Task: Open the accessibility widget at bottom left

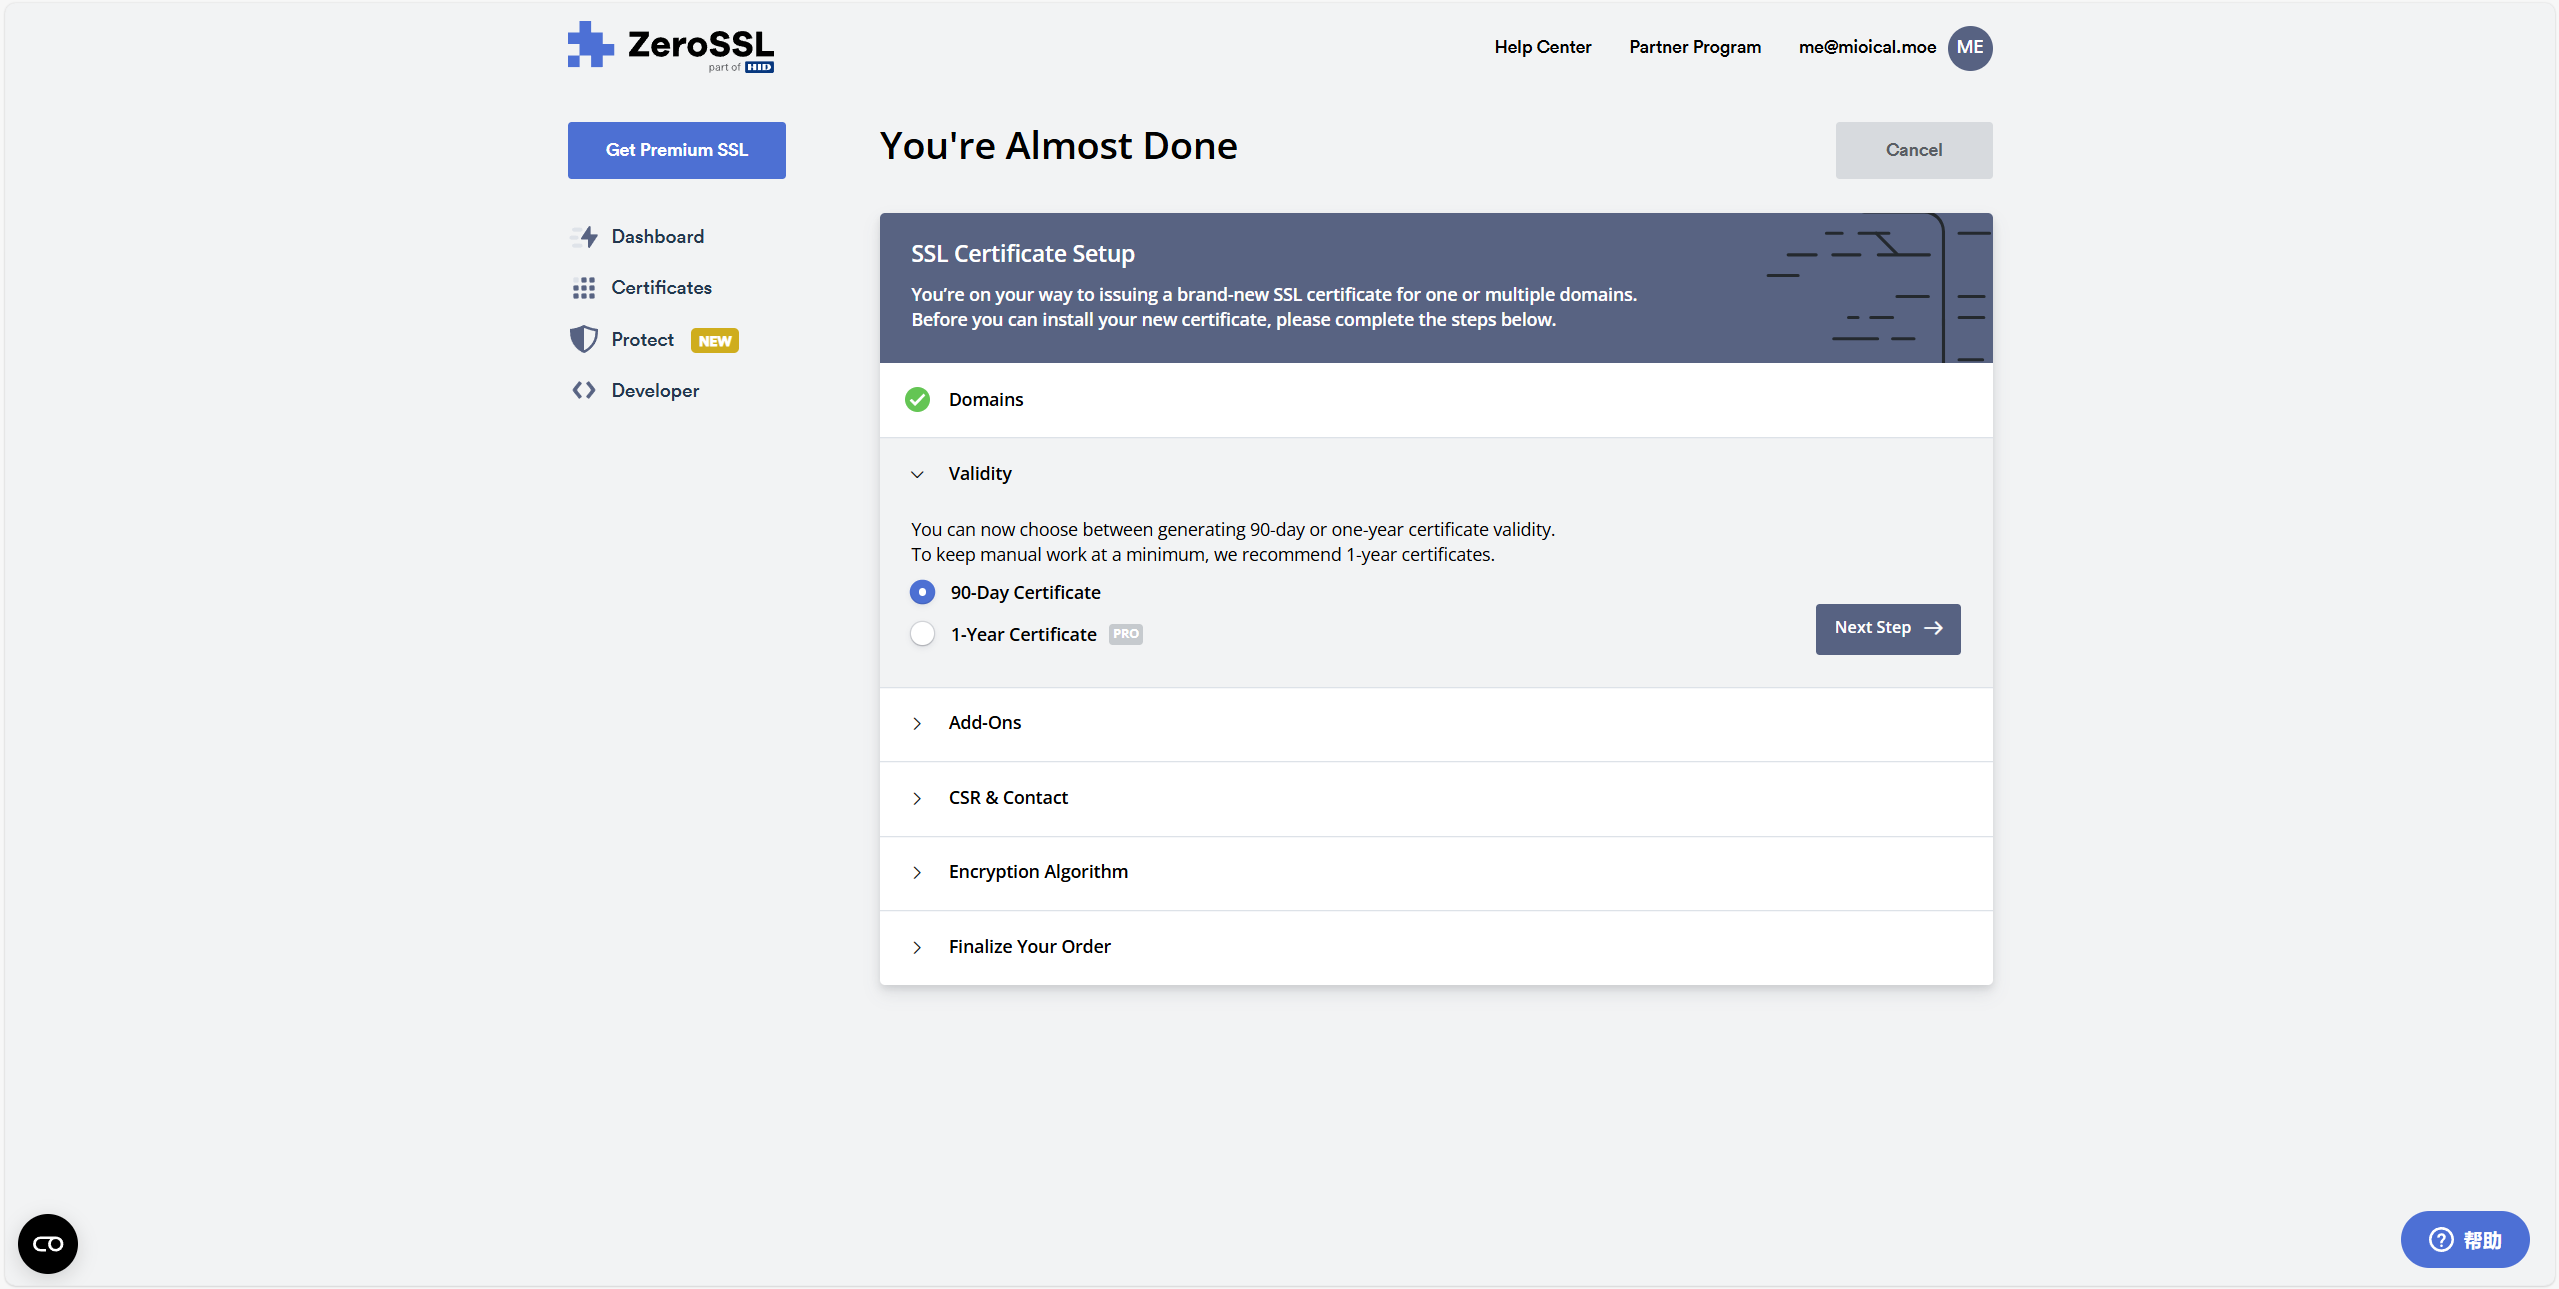Action: [x=48, y=1243]
